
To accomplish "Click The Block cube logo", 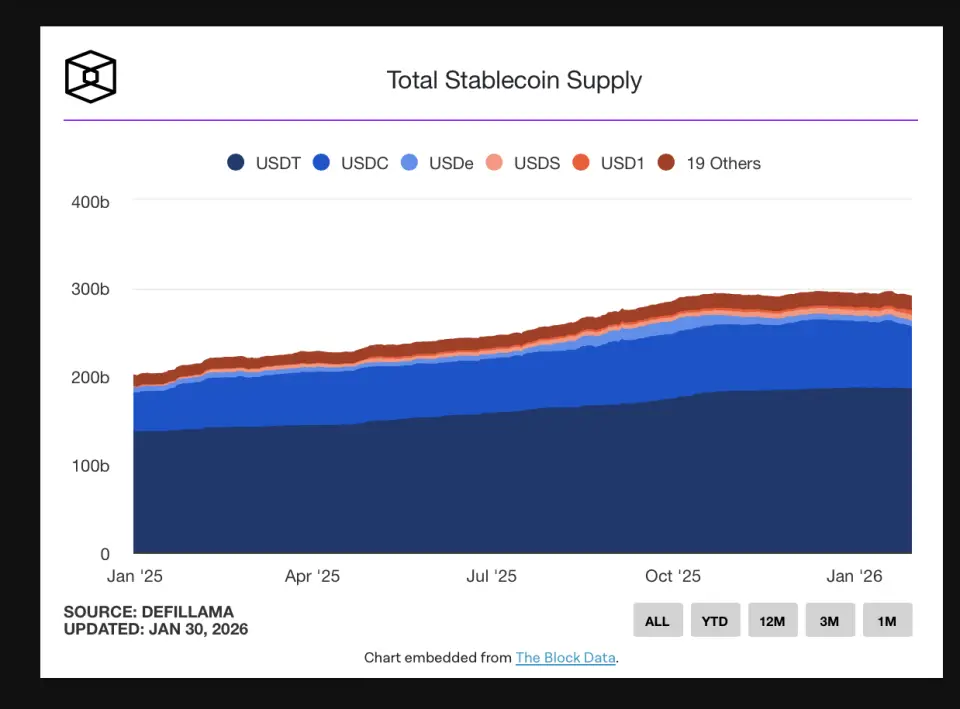I will (91, 77).
